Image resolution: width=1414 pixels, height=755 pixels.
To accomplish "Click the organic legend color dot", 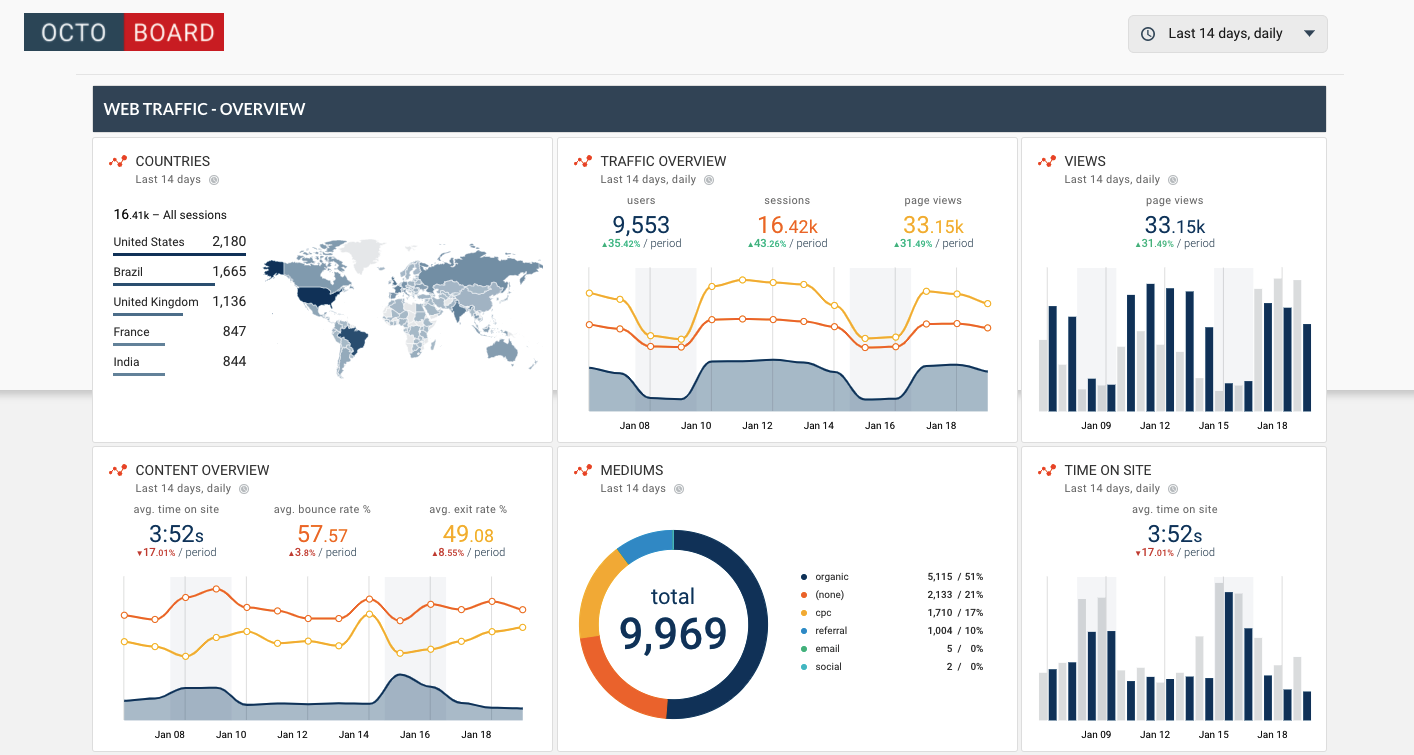I will click(x=804, y=577).
